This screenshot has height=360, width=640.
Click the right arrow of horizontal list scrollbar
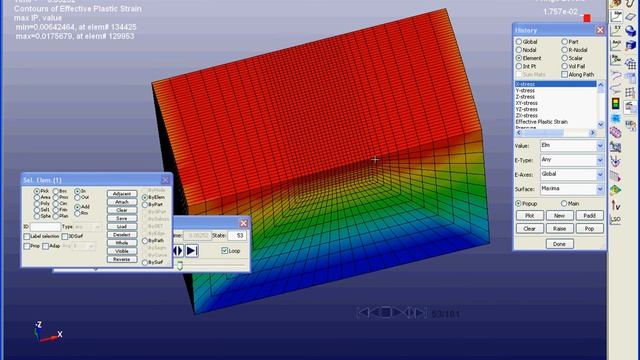(x=592, y=133)
